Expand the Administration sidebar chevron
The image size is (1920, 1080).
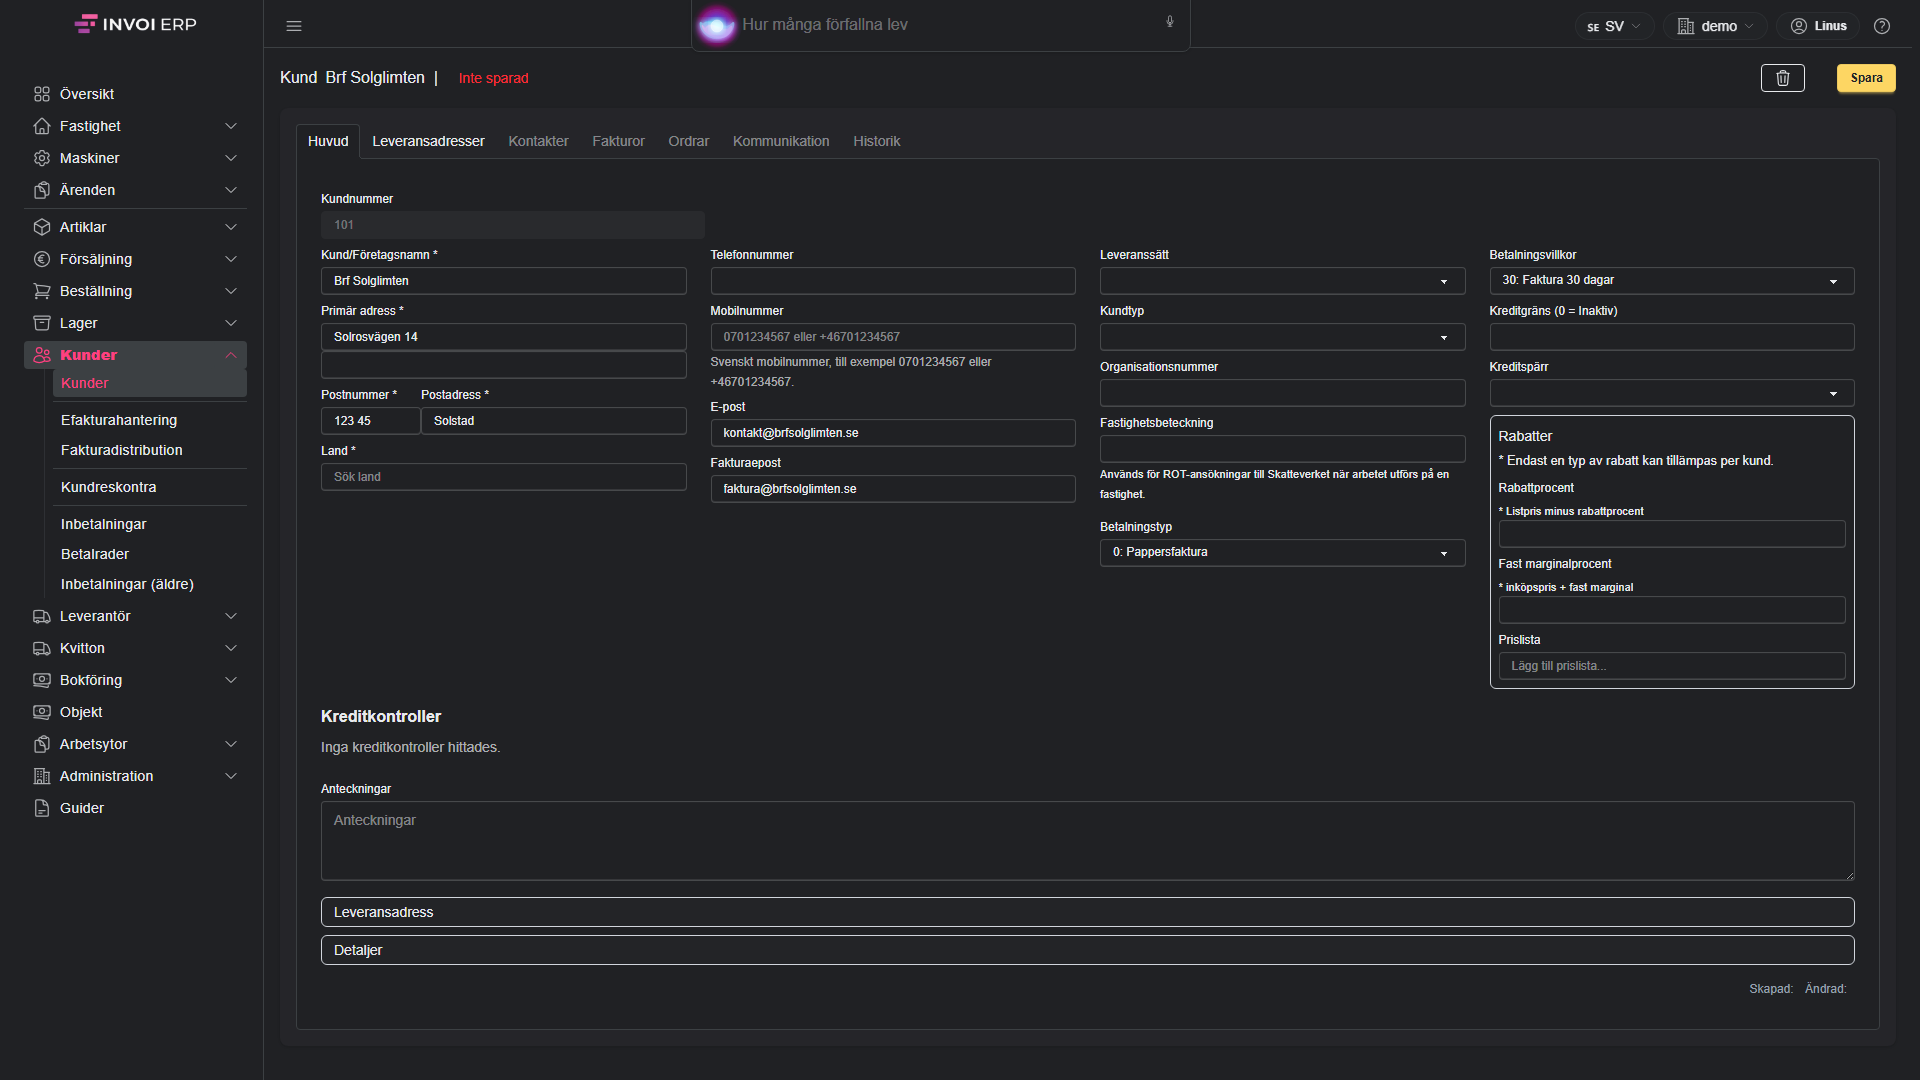pos(231,776)
